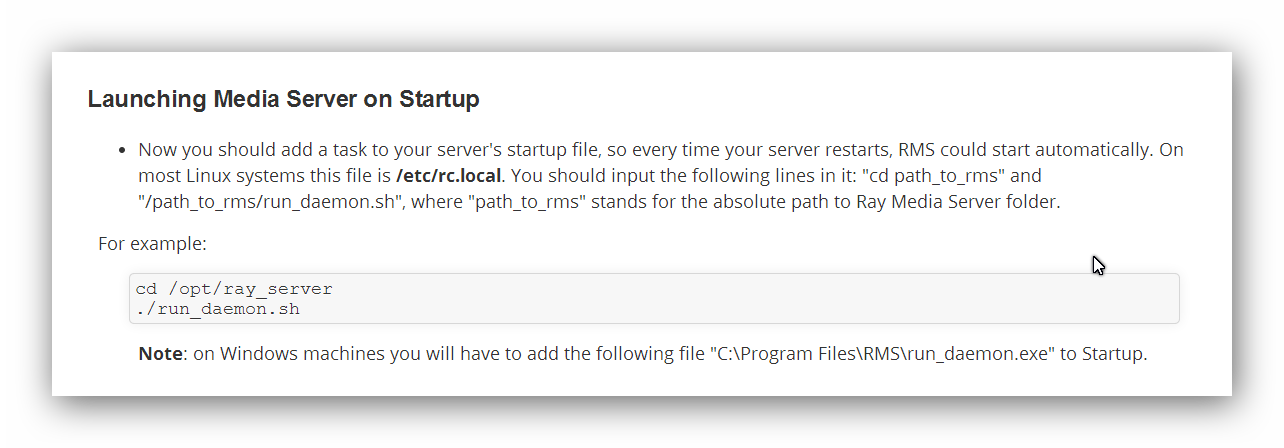1284x448 pixels.
Task: Click the "For example:" text
Action: (152, 244)
